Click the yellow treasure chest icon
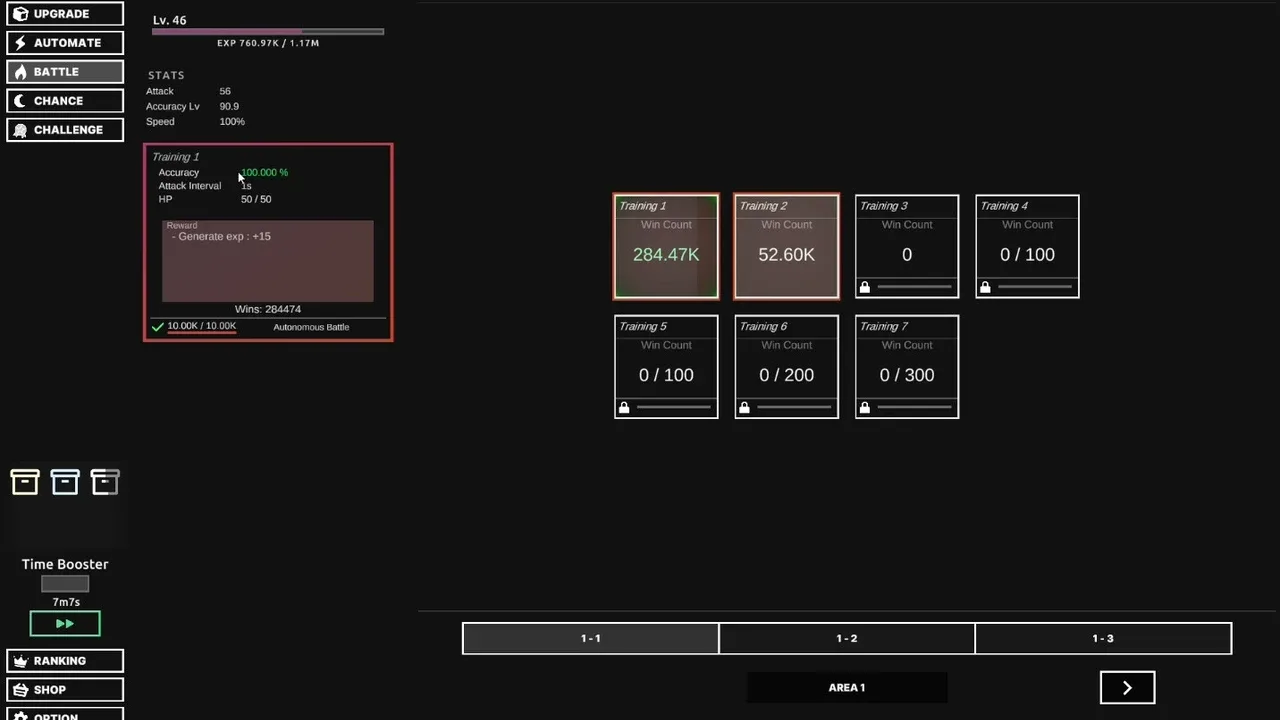This screenshot has width=1280, height=720. 25,482
